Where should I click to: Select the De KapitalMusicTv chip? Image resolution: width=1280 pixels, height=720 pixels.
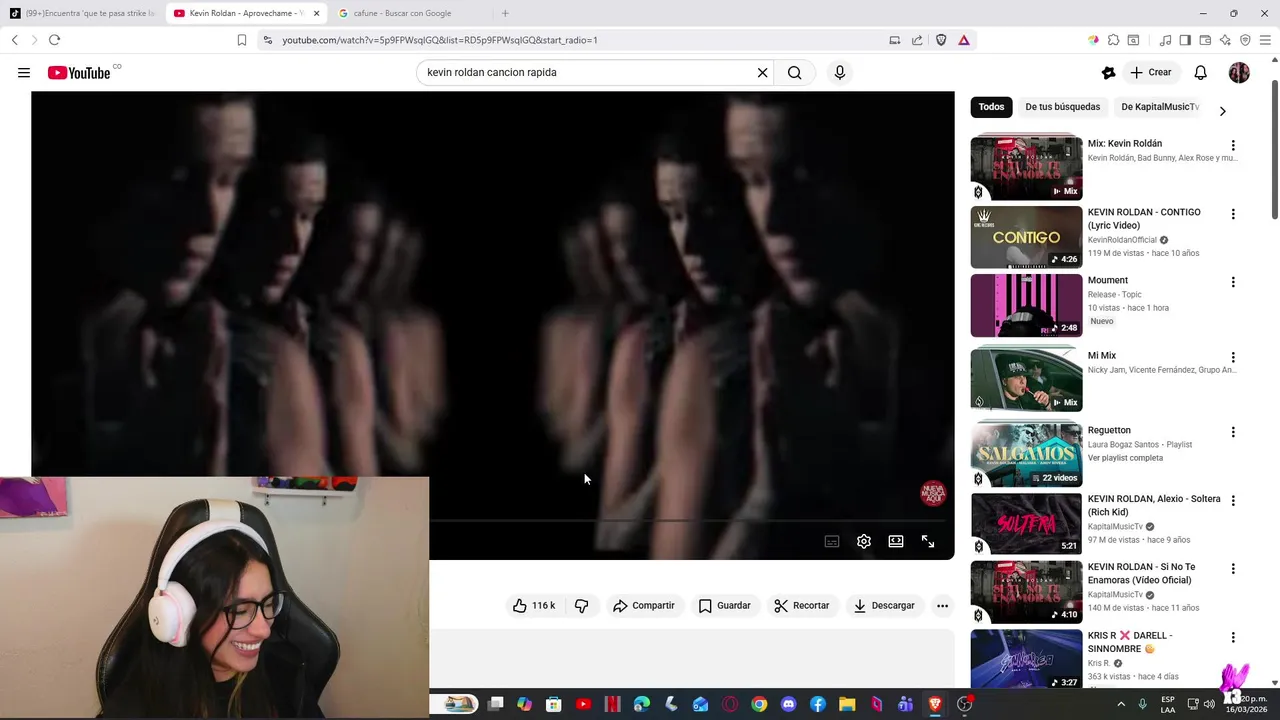(1160, 107)
